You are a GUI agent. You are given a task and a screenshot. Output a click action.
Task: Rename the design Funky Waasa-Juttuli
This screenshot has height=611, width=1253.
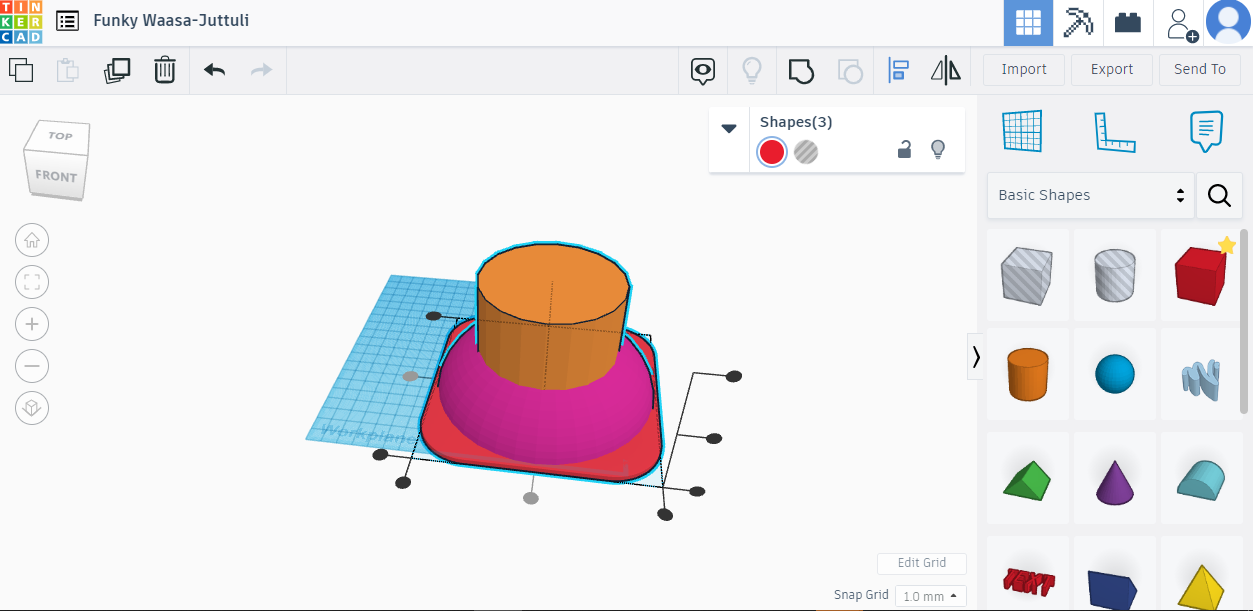(171, 20)
